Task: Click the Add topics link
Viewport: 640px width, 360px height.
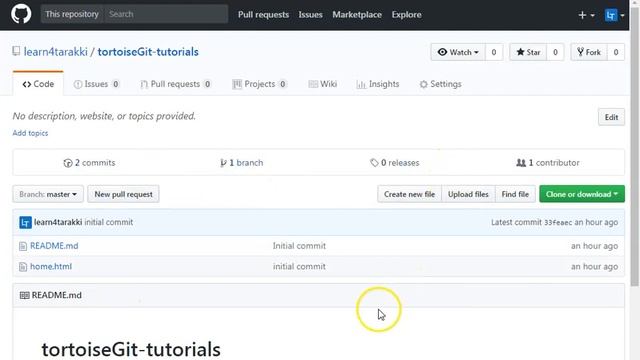Action: (30, 133)
